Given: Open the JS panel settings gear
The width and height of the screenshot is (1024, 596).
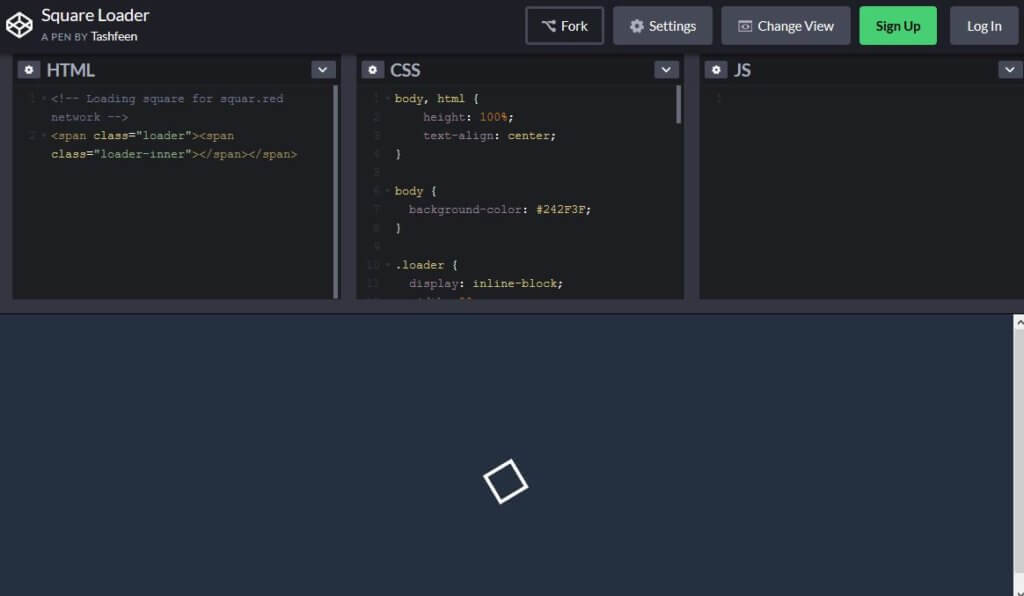Looking at the screenshot, I should (716, 69).
